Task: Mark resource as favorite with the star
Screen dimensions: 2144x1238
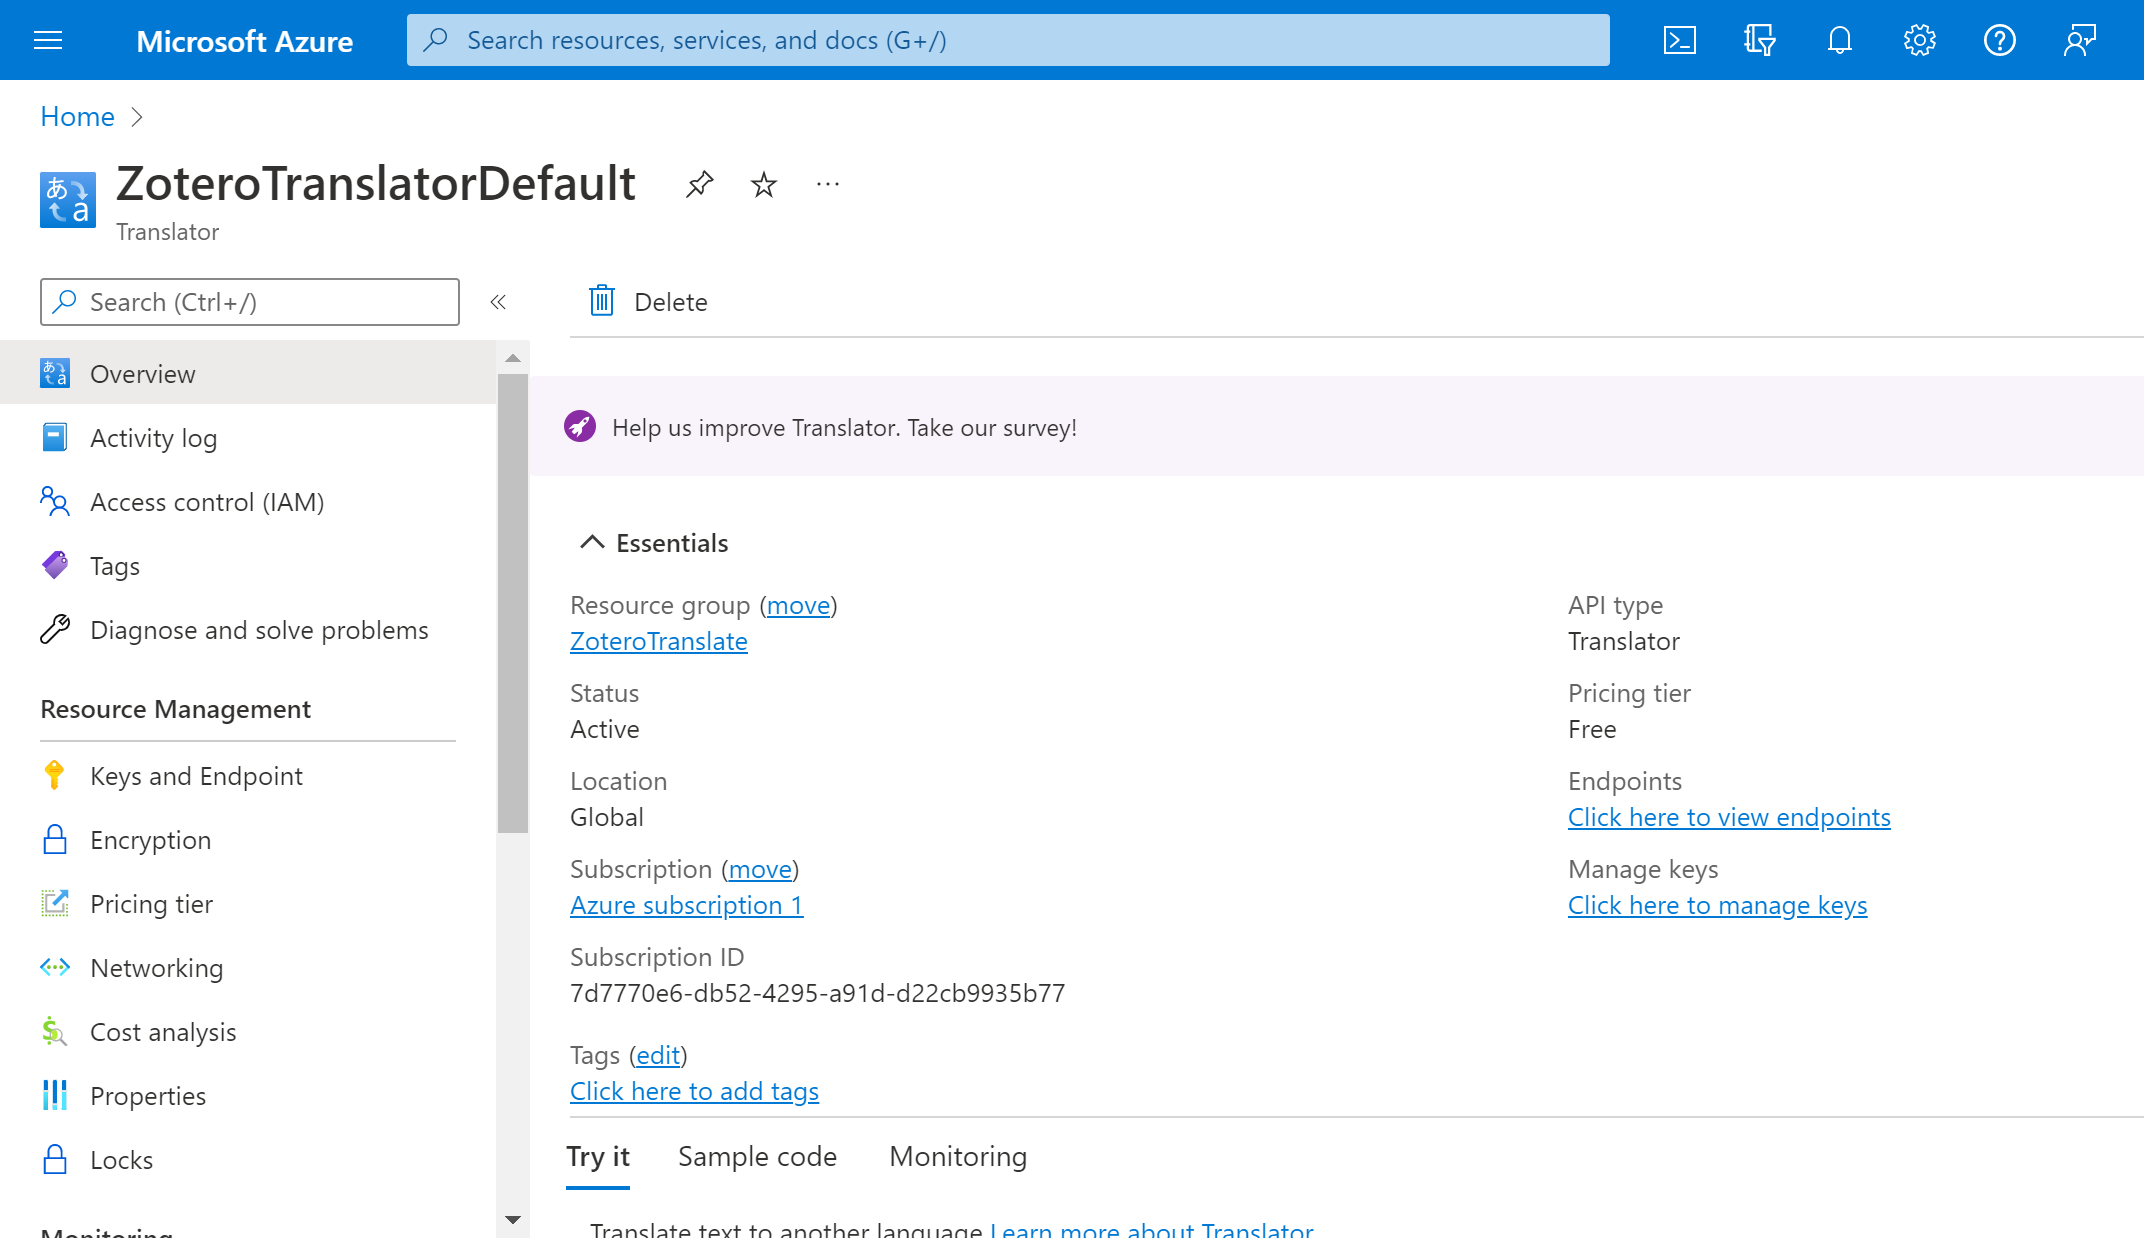Action: [x=763, y=184]
